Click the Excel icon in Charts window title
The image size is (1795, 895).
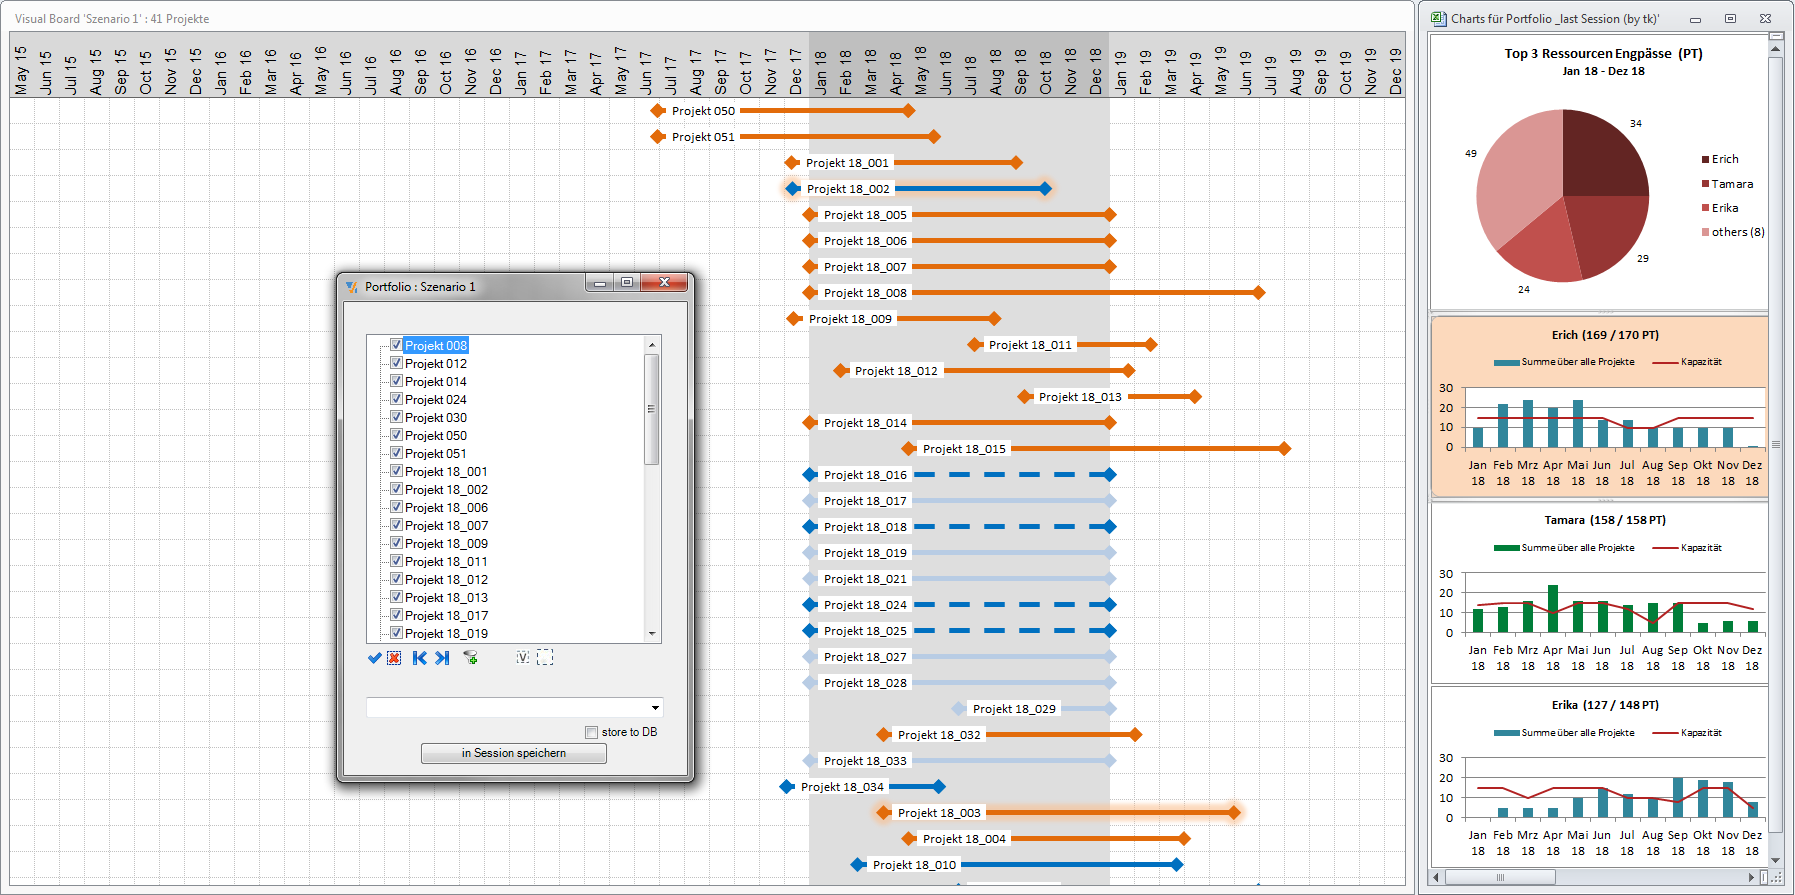click(x=1438, y=18)
